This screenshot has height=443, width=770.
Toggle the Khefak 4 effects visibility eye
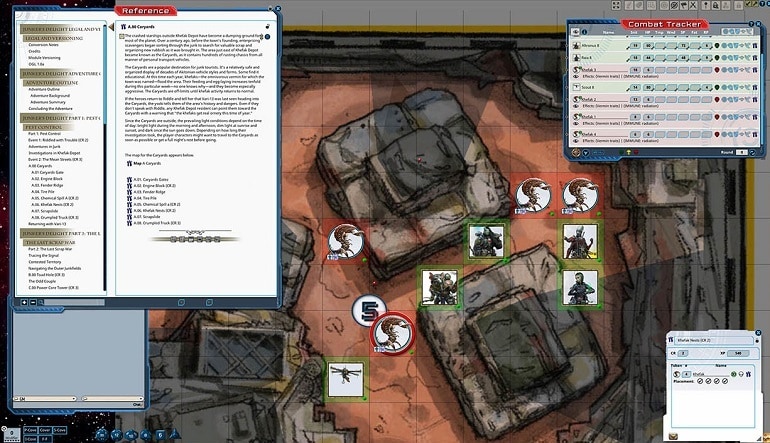(576, 141)
